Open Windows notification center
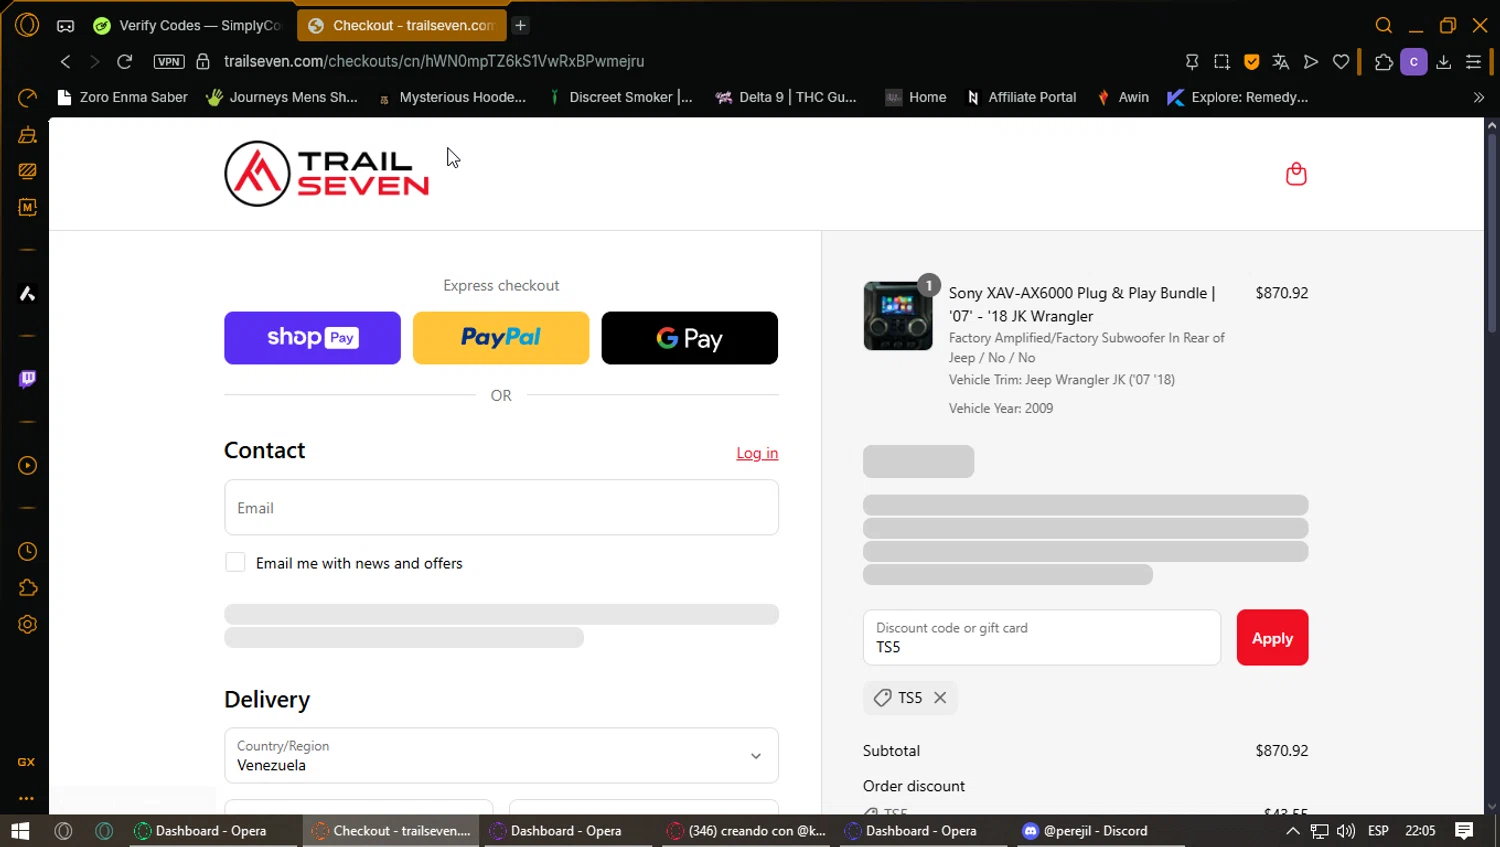The height and width of the screenshot is (847, 1500). [1464, 831]
